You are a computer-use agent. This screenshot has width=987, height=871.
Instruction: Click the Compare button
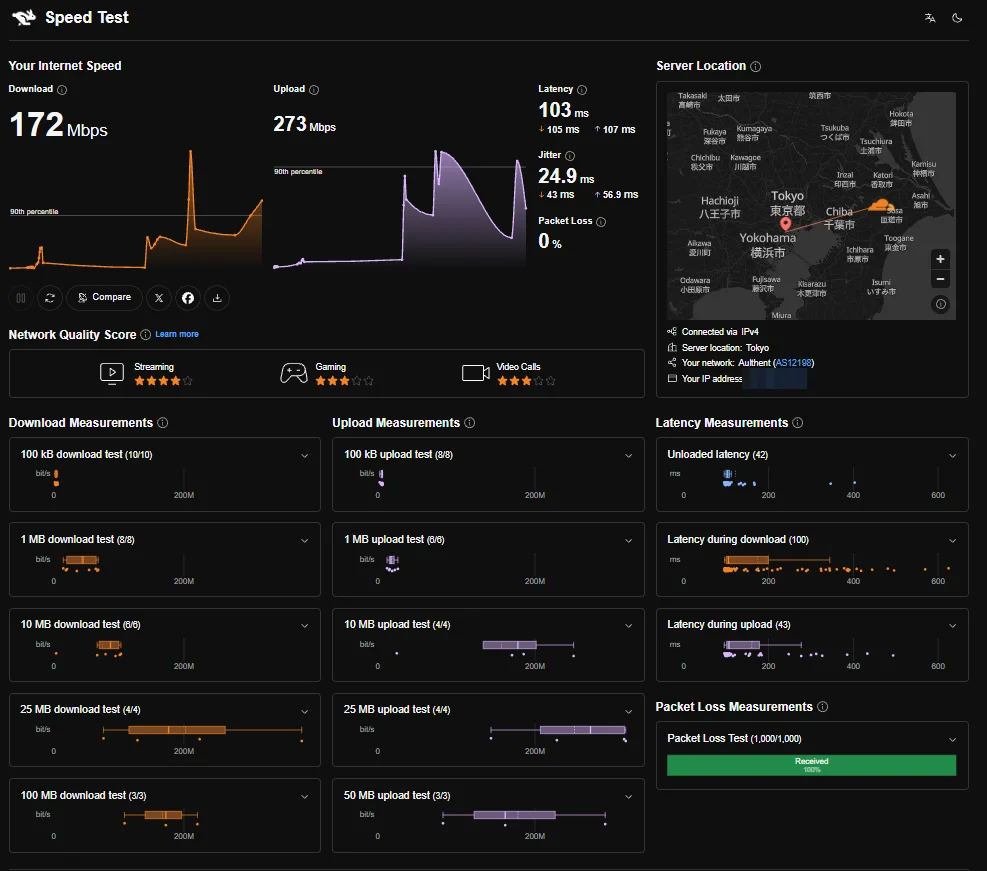click(104, 298)
